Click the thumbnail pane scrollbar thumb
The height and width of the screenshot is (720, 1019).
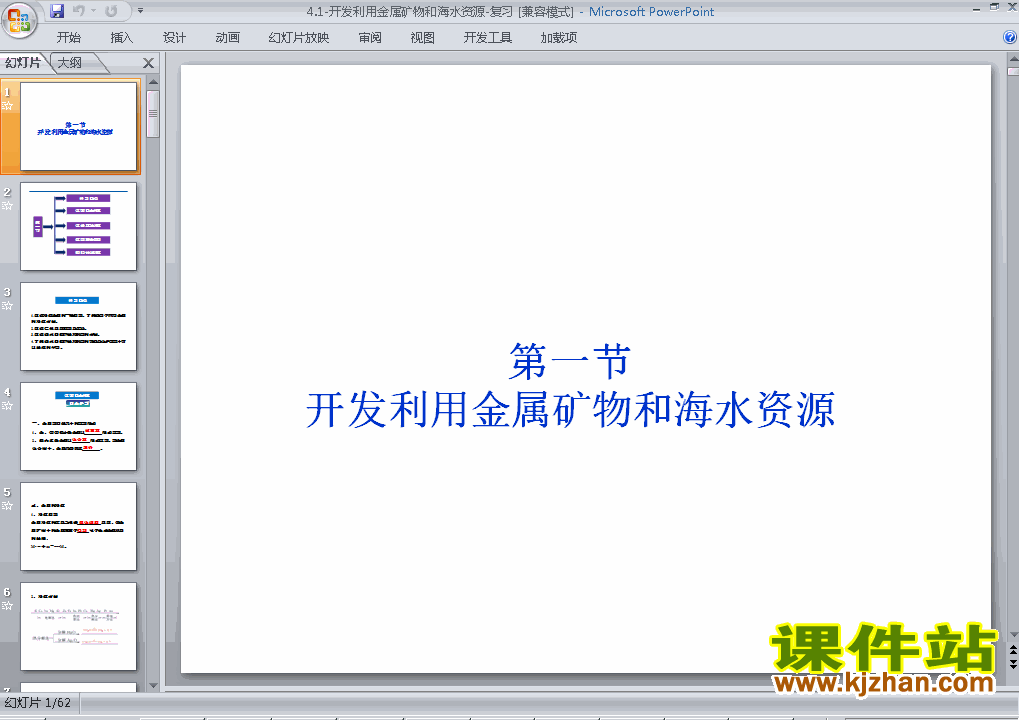153,114
